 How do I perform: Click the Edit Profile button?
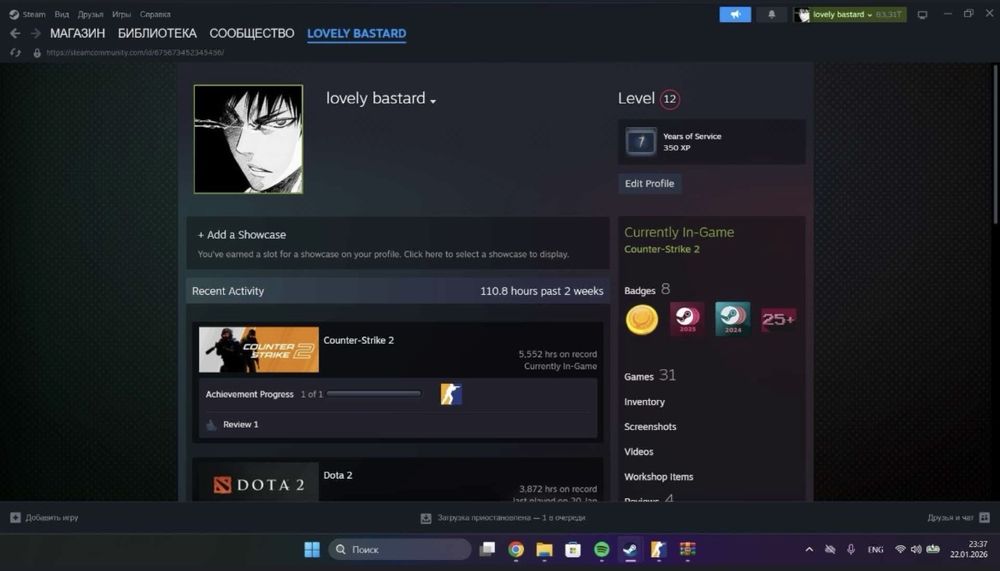point(649,184)
